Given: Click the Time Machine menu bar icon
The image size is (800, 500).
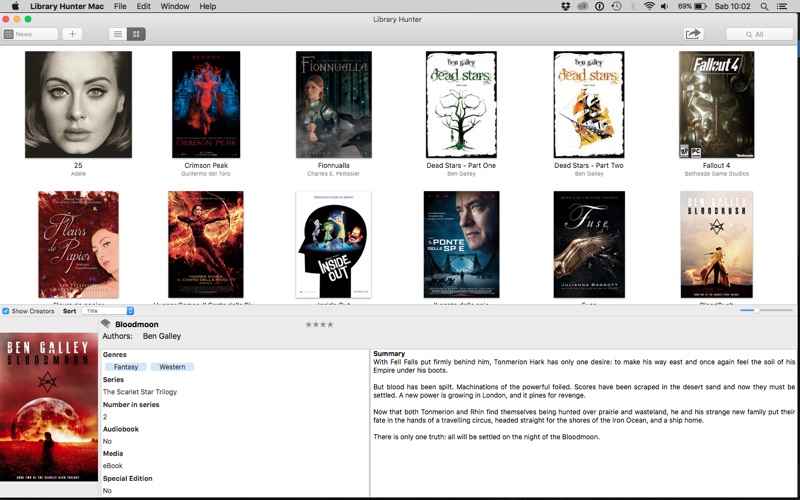Looking at the screenshot, I should [x=616, y=6].
